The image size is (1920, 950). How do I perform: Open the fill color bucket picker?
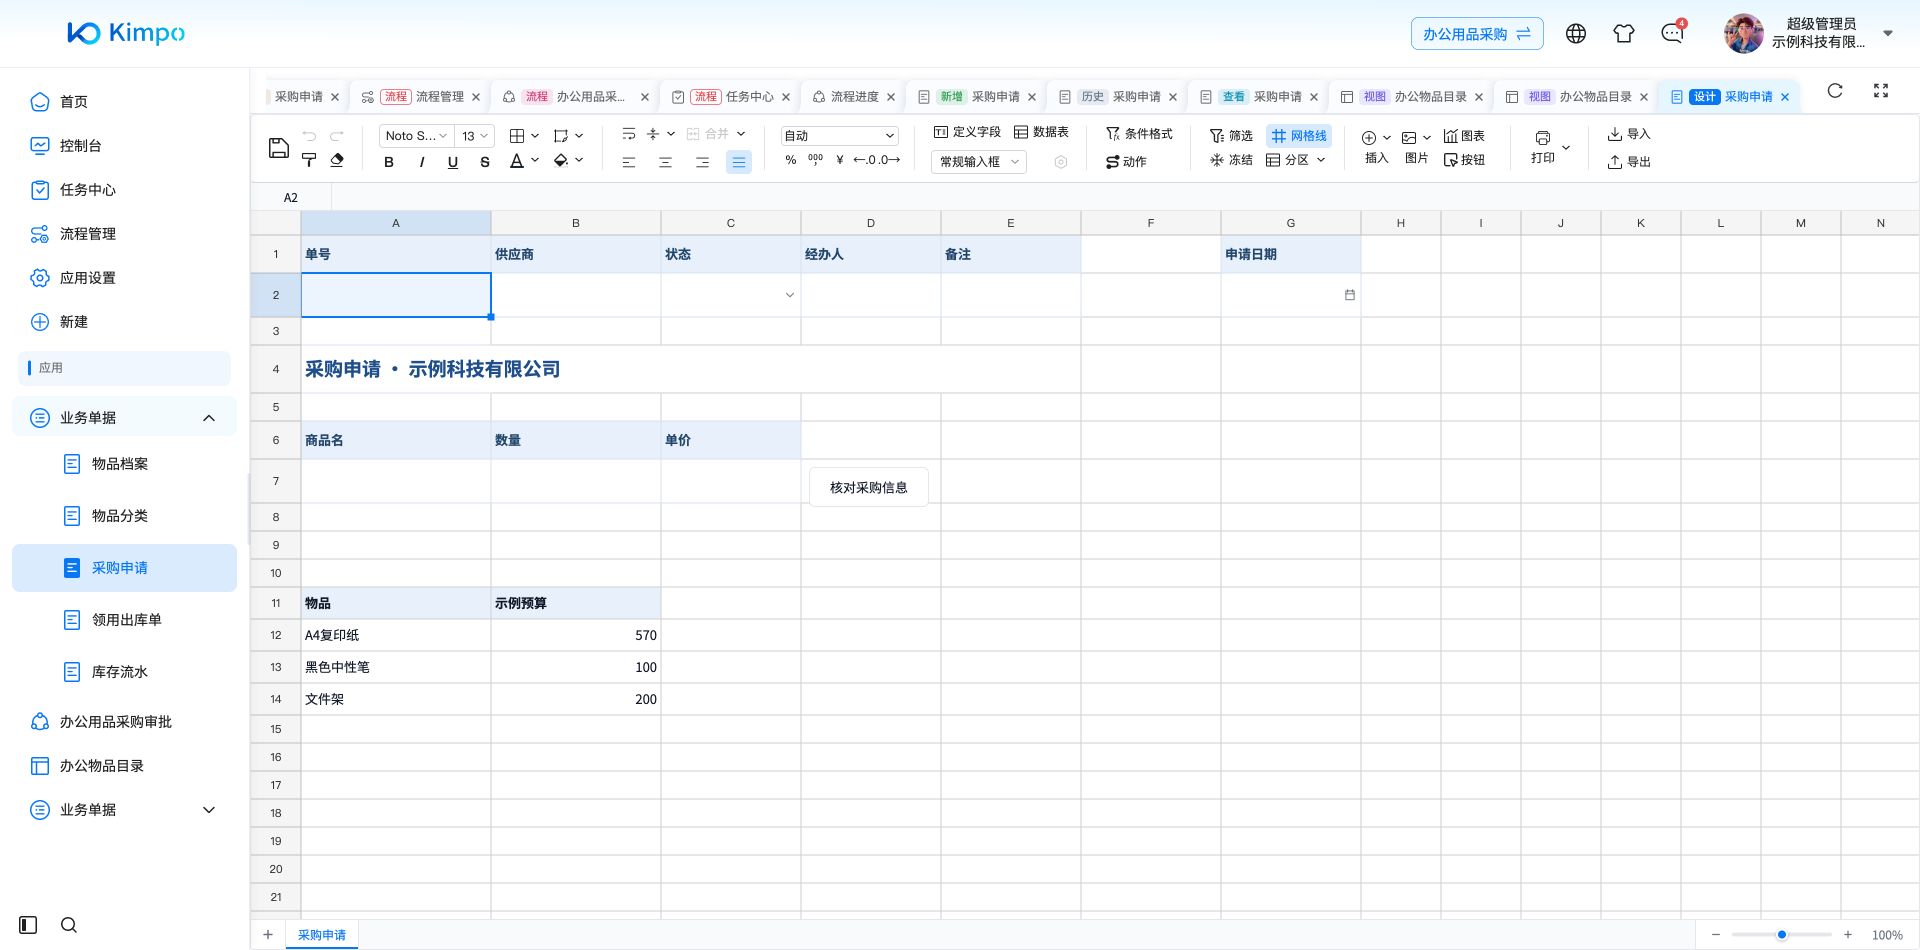tap(561, 160)
